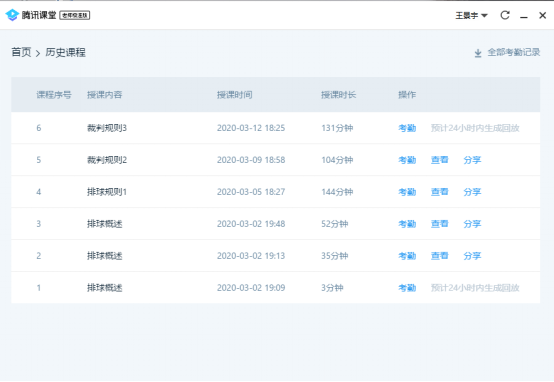Open the 王景宇 user dropdown
The width and height of the screenshot is (554, 382).
click(471, 16)
